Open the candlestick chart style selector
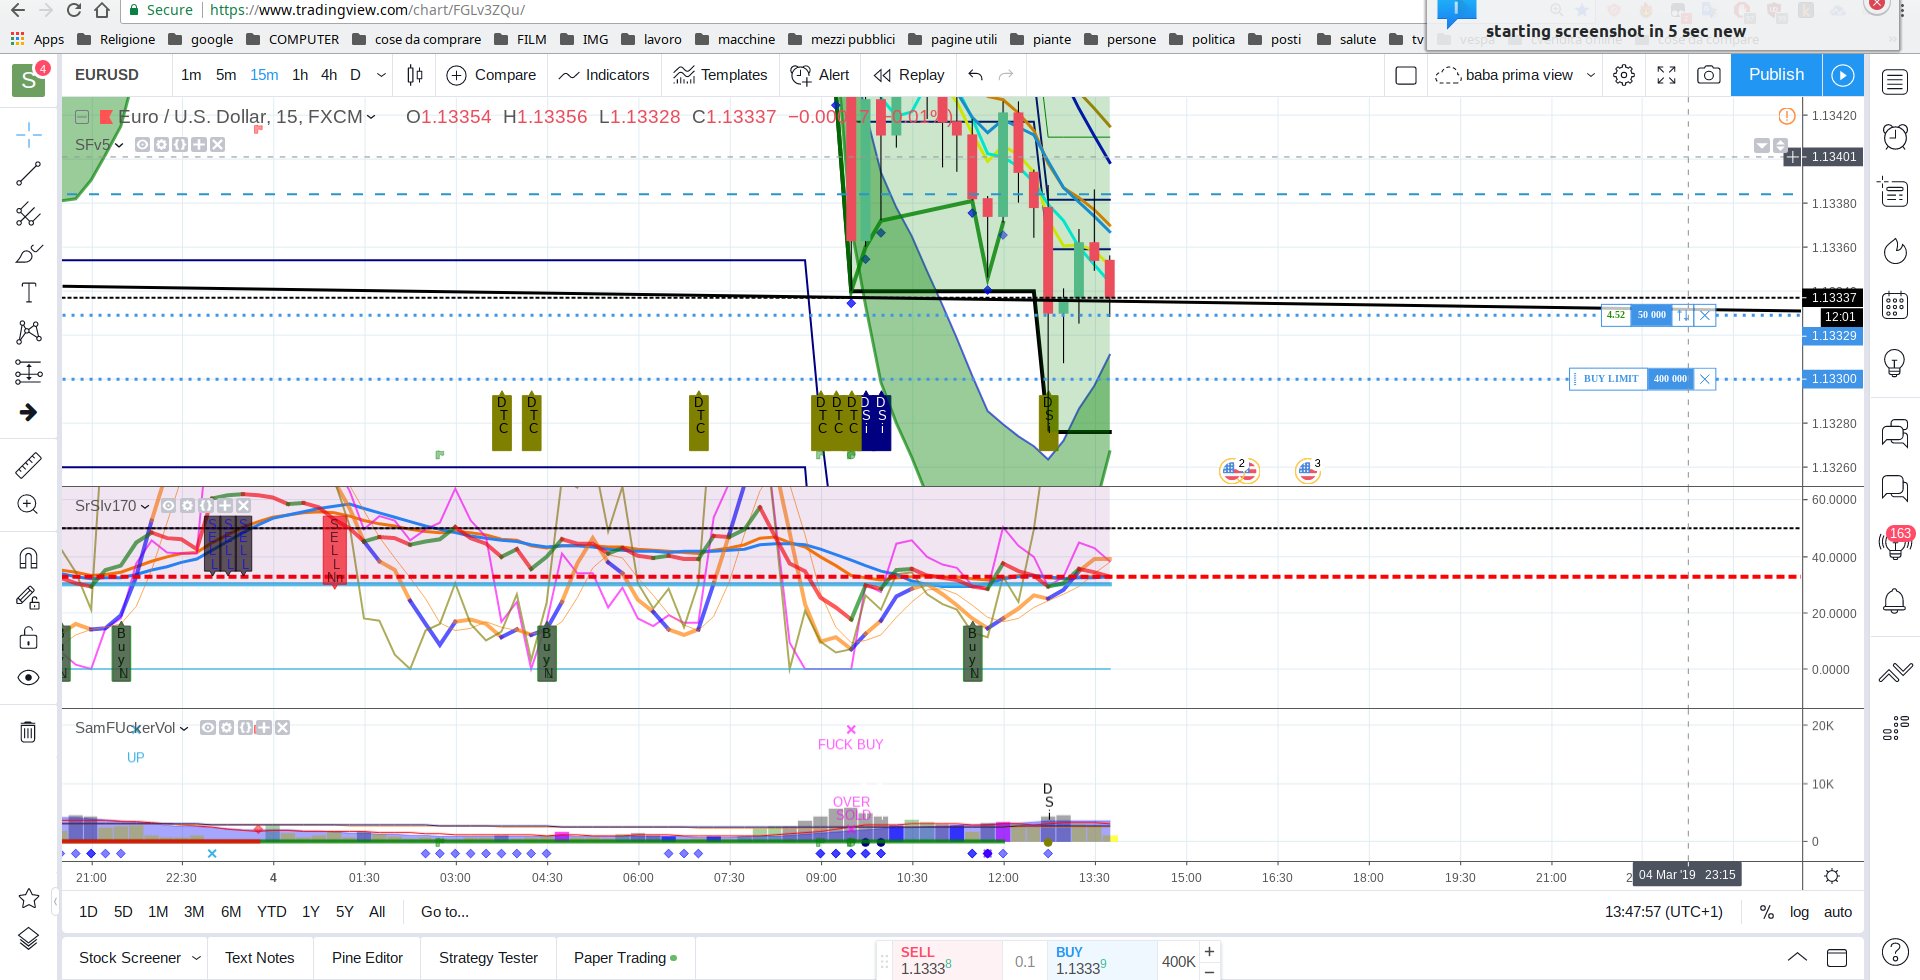 point(415,75)
